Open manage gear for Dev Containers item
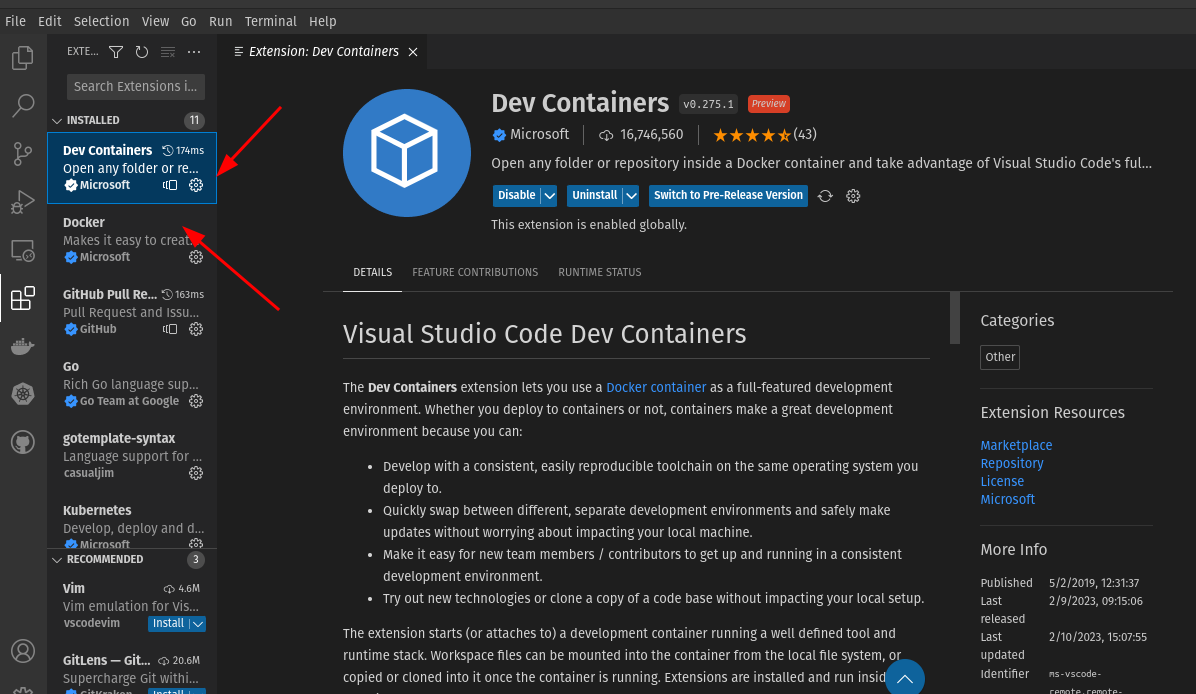This screenshot has height=694, width=1196. pos(196,185)
